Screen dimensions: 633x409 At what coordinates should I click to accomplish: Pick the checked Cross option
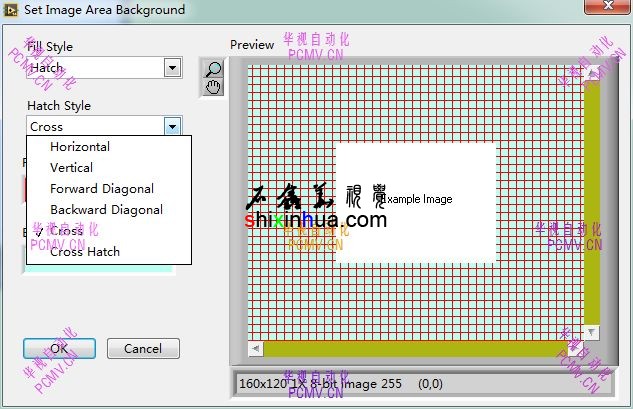(x=67, y=231)
